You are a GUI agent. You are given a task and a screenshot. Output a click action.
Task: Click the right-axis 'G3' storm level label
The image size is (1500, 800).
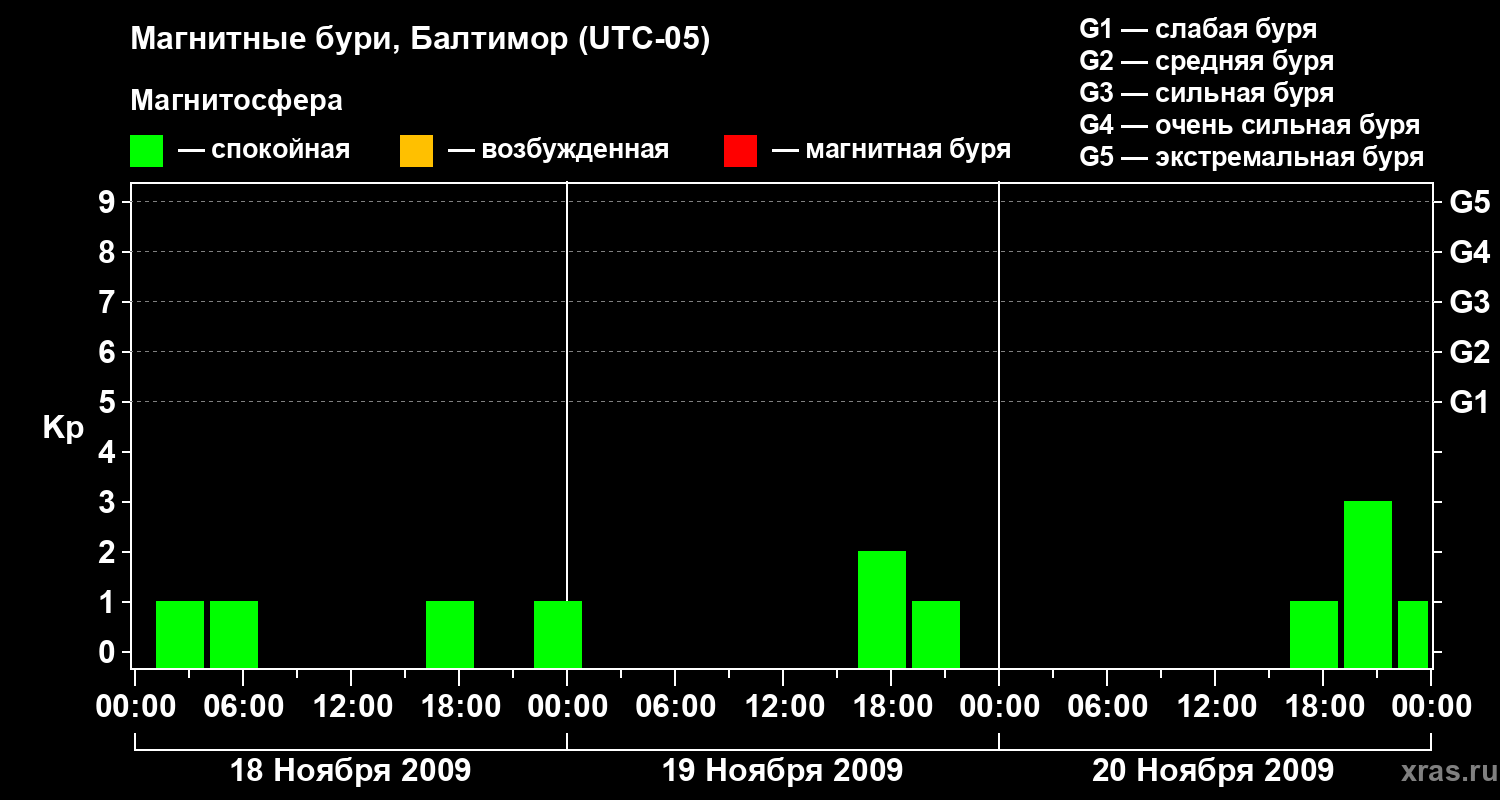click(x=1469, y=302)
